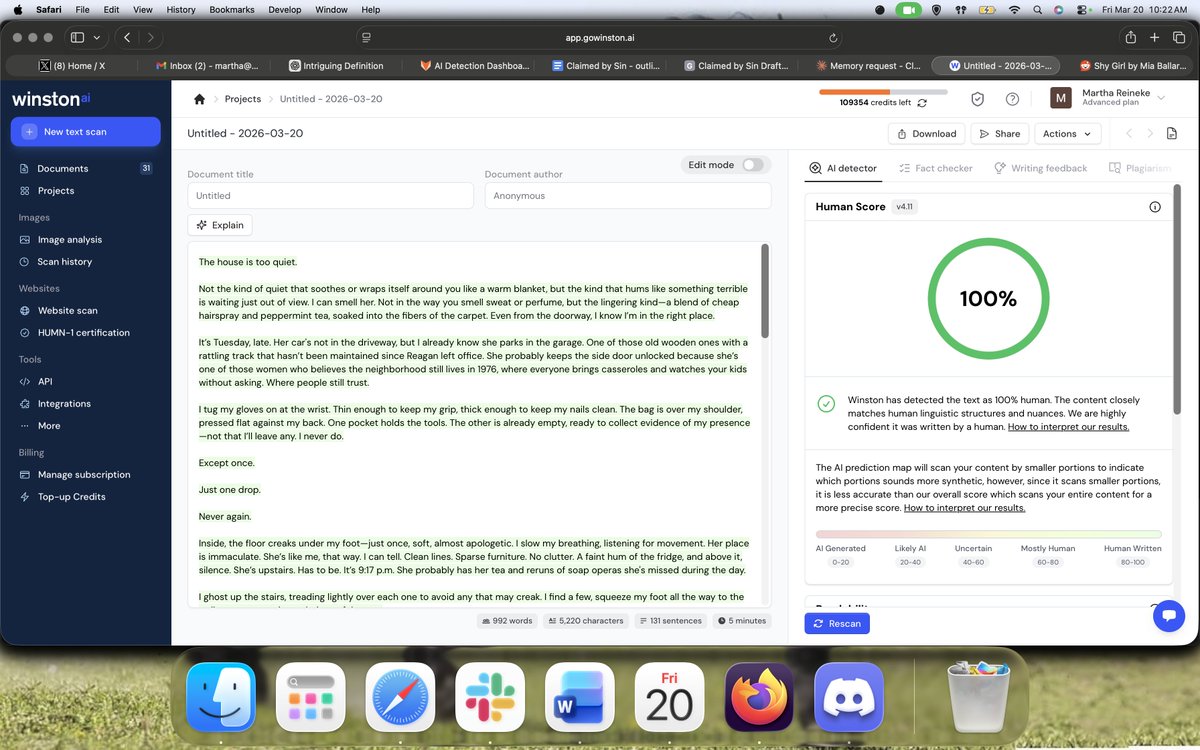Open Martha Reineke account dropdown
This screenshot has height=750, width=1200.
click(x=1108, y=97)
